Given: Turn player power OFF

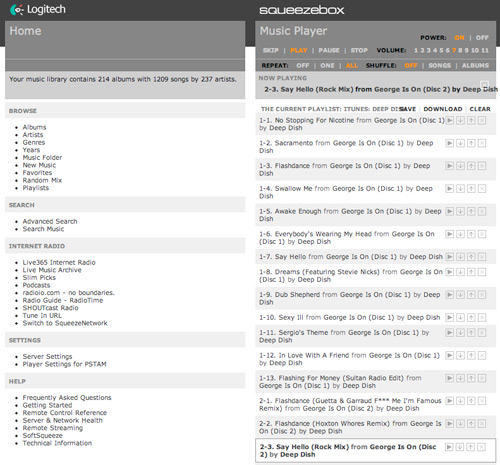Looking at the screenshot, I should pyautogui.click(x=482, y=38).
